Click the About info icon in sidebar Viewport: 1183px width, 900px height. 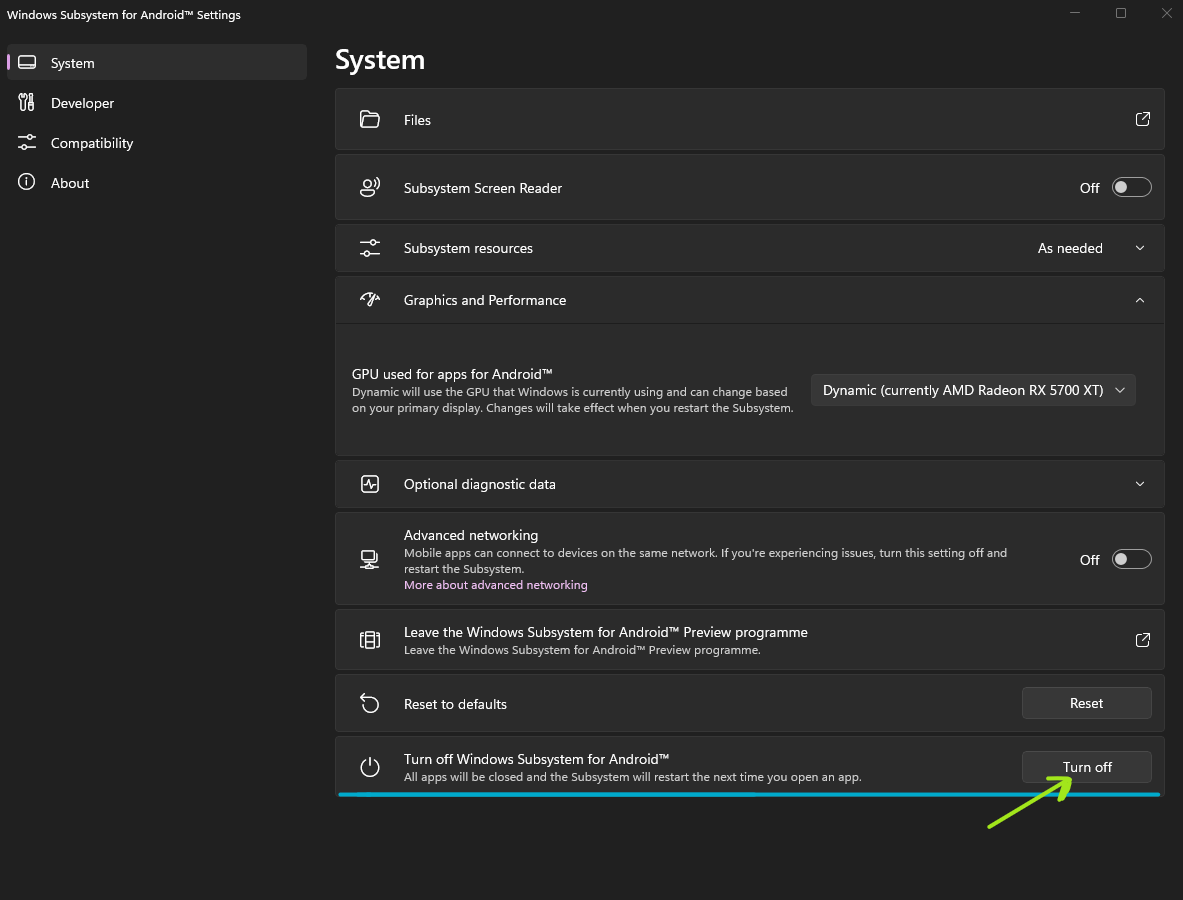click(x=27, y=183)
